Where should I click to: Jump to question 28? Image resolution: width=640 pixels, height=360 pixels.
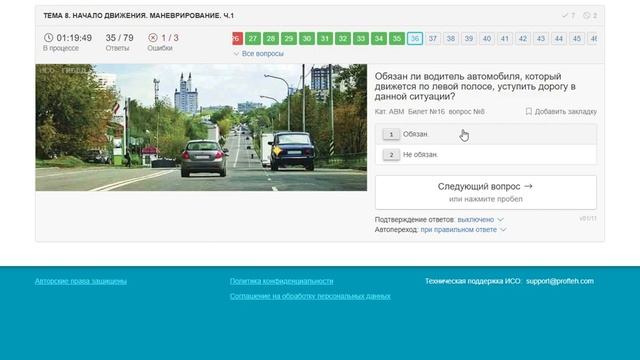click(271, 39)
